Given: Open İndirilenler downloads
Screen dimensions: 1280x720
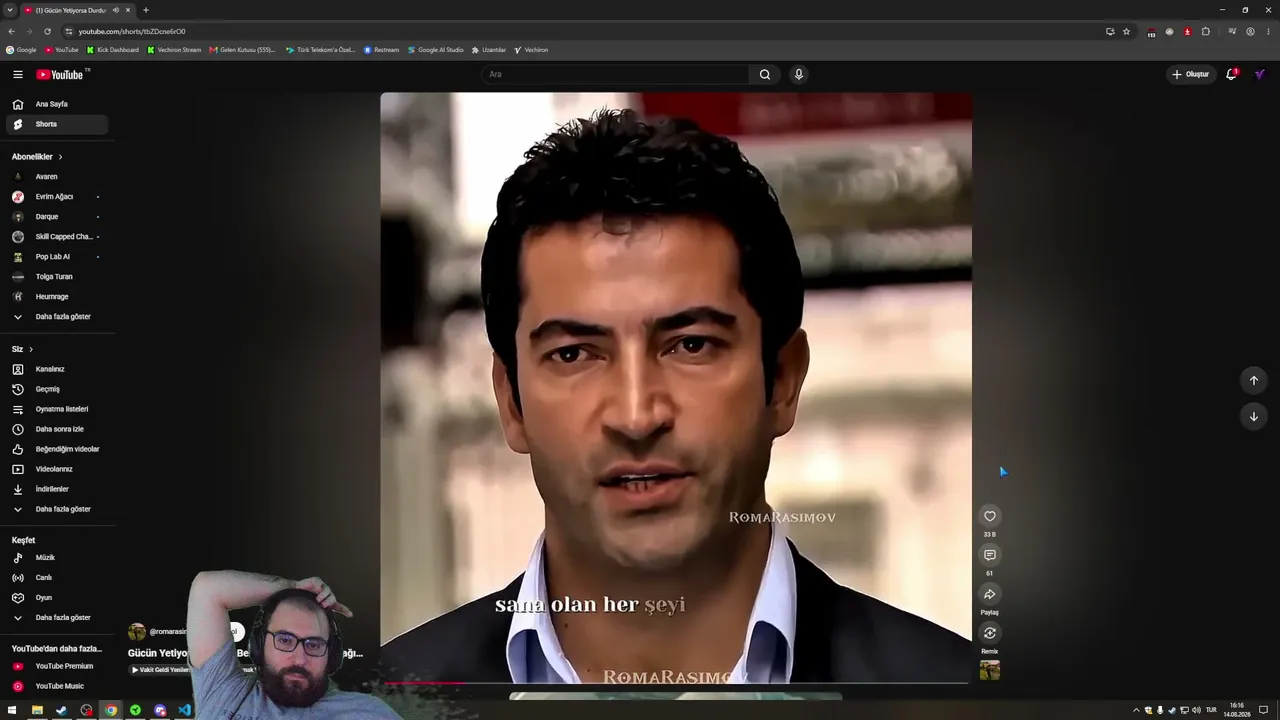Looking at the screenshot, I should click(57, 489).
